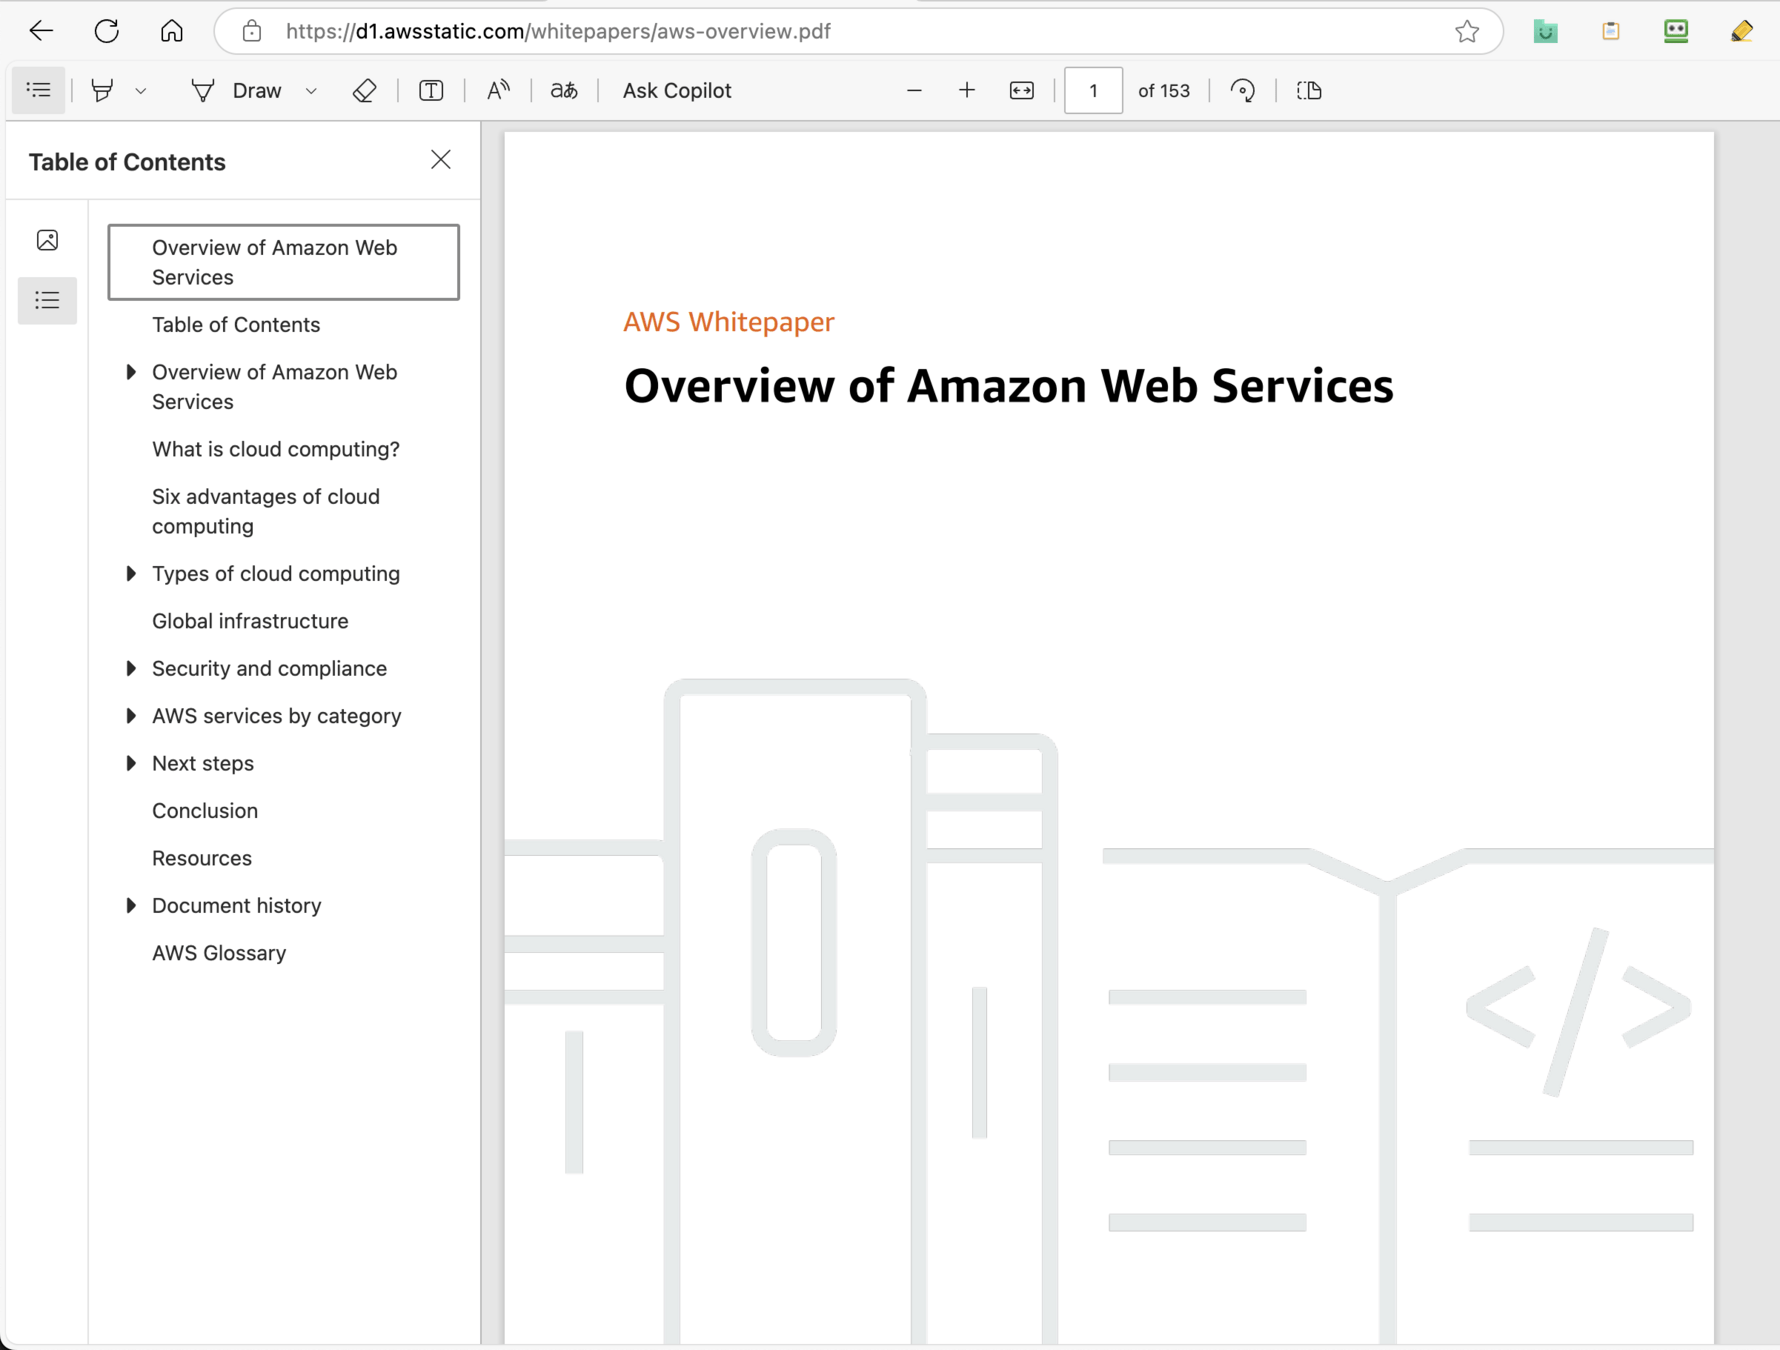Expand Security and compliance

131,668
